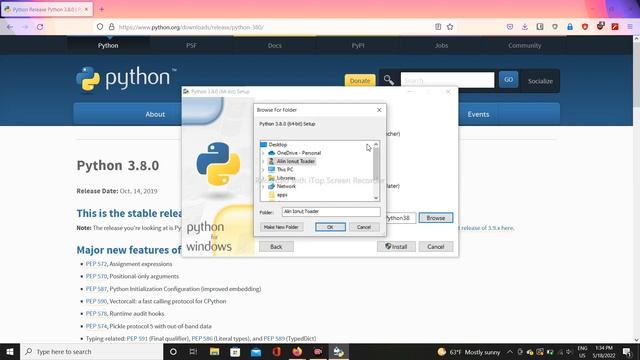
Task: Select Alin Ionut Toader user folder
Action: click(x=296, y=161)
